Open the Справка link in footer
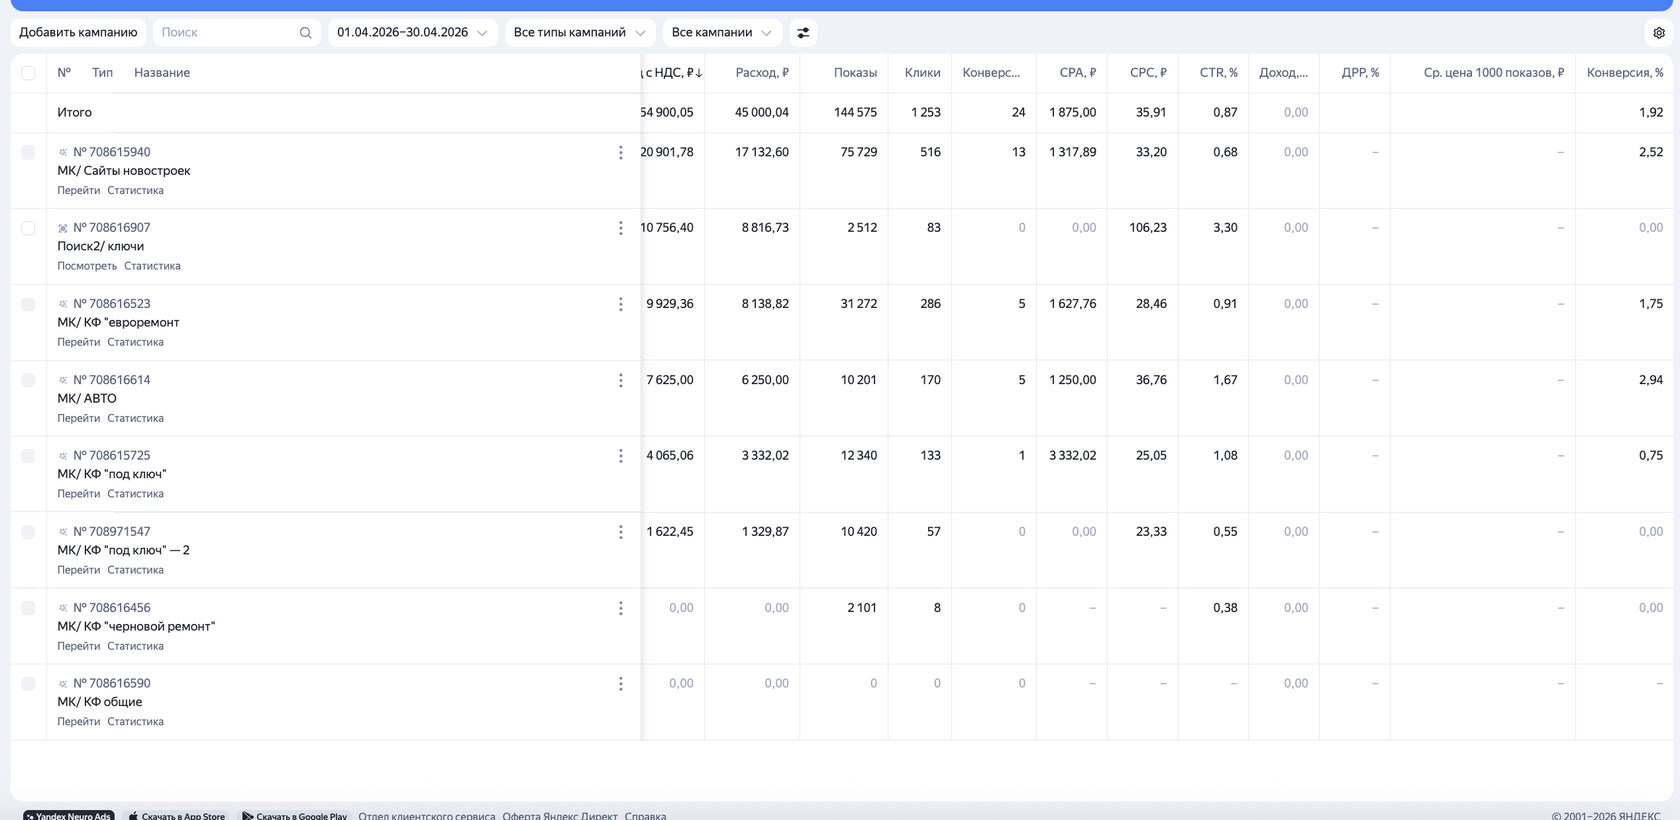 [645, 816]
